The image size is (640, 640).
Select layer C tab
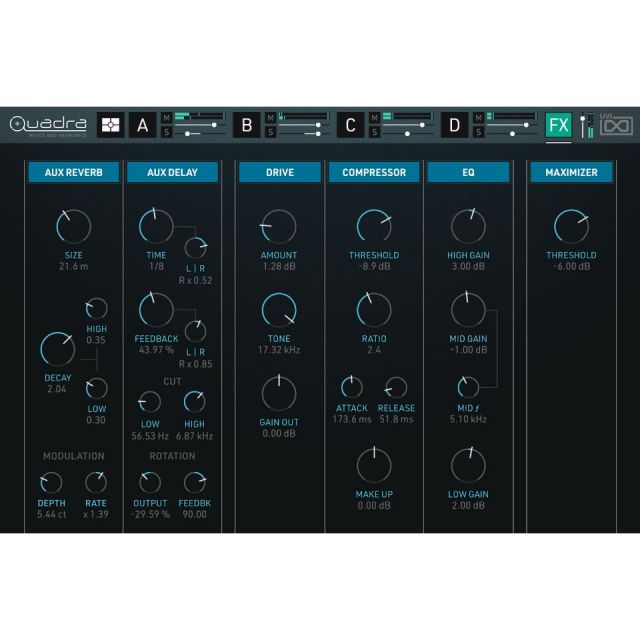pos(350,125)
